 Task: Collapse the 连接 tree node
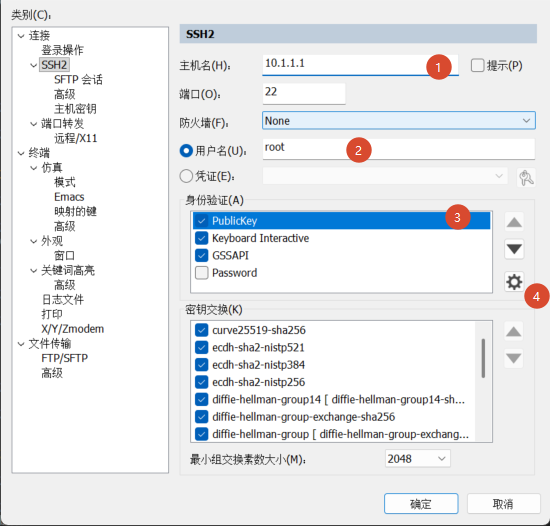point(21,36)
